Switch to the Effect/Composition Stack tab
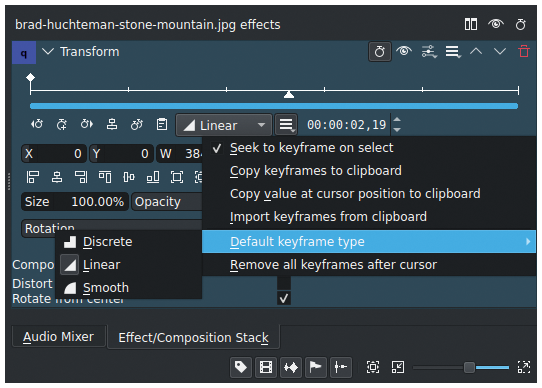The image size is (542, 388). click(194, 338)
